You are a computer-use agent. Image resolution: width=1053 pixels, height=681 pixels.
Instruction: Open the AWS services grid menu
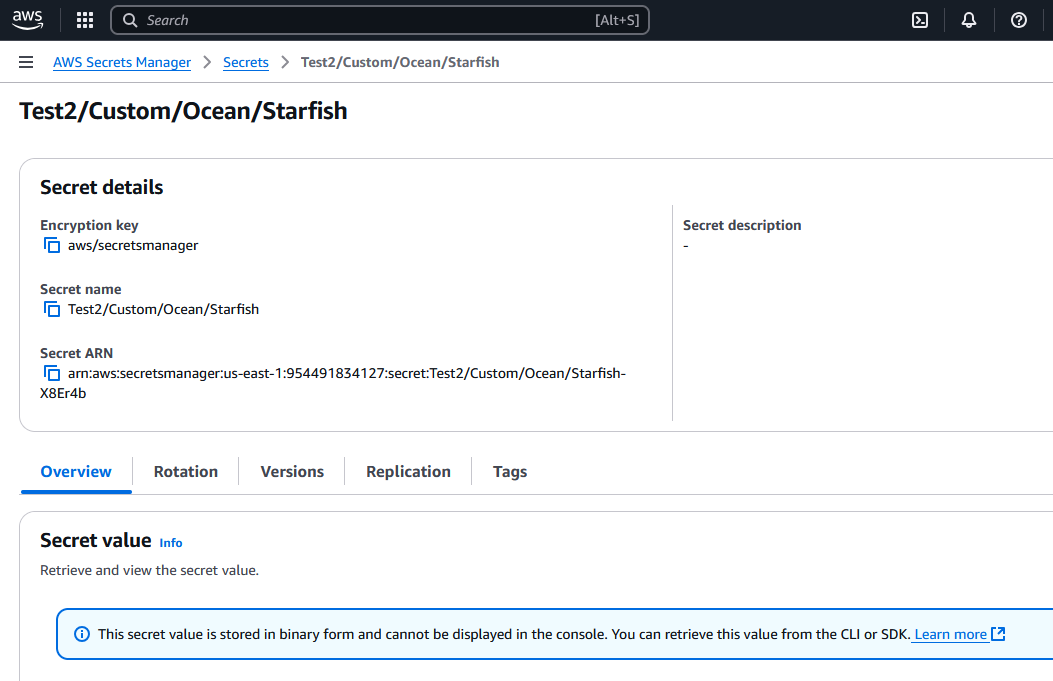[85, 20]
